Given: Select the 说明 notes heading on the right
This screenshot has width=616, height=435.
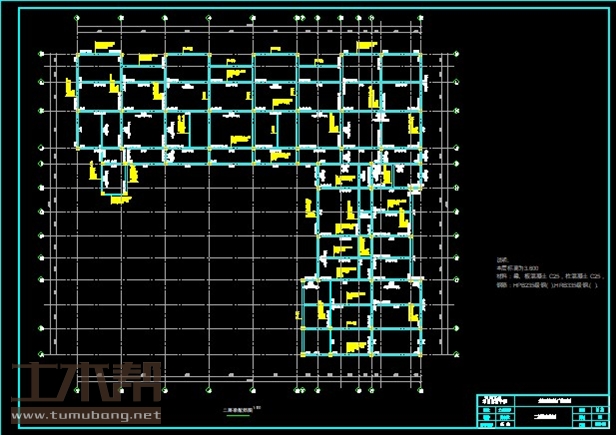Looking at the screenshot, I should 502,259.
